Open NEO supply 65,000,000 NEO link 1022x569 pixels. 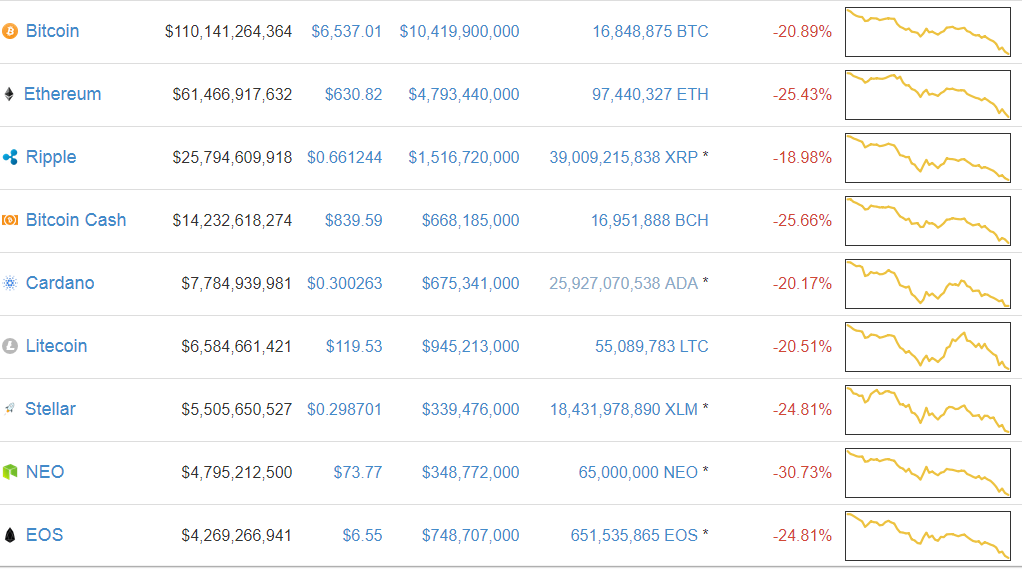click(638, 472)
